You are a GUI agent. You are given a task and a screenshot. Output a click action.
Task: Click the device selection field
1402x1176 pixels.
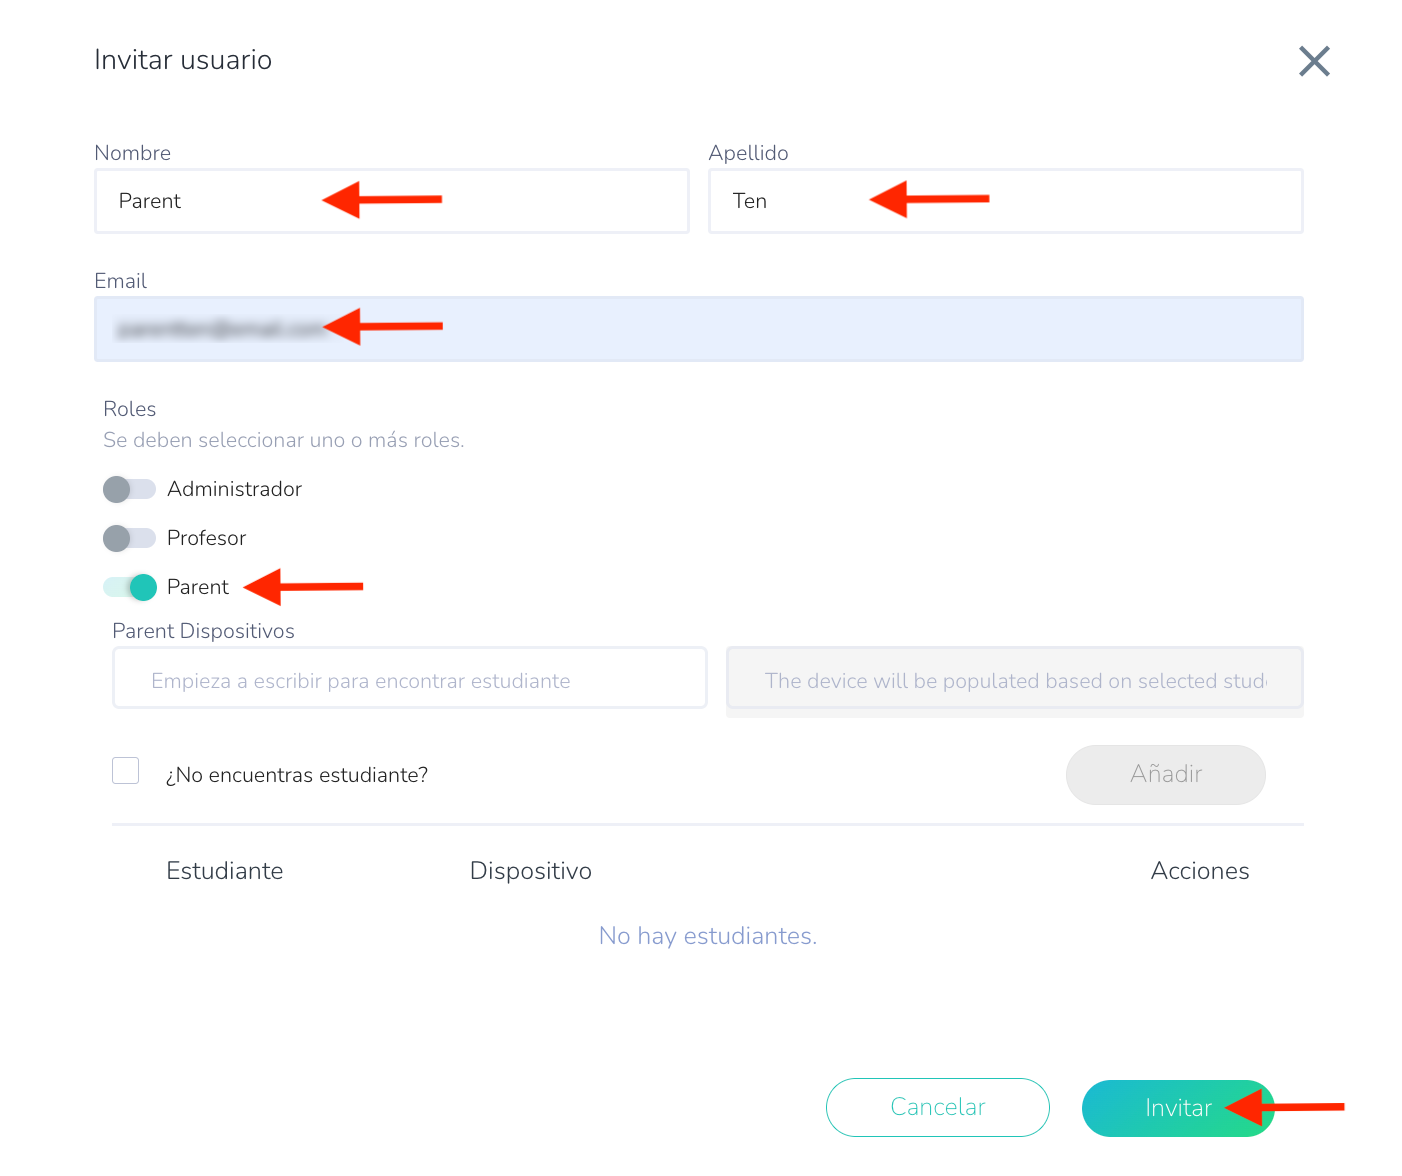[1014, 680]
